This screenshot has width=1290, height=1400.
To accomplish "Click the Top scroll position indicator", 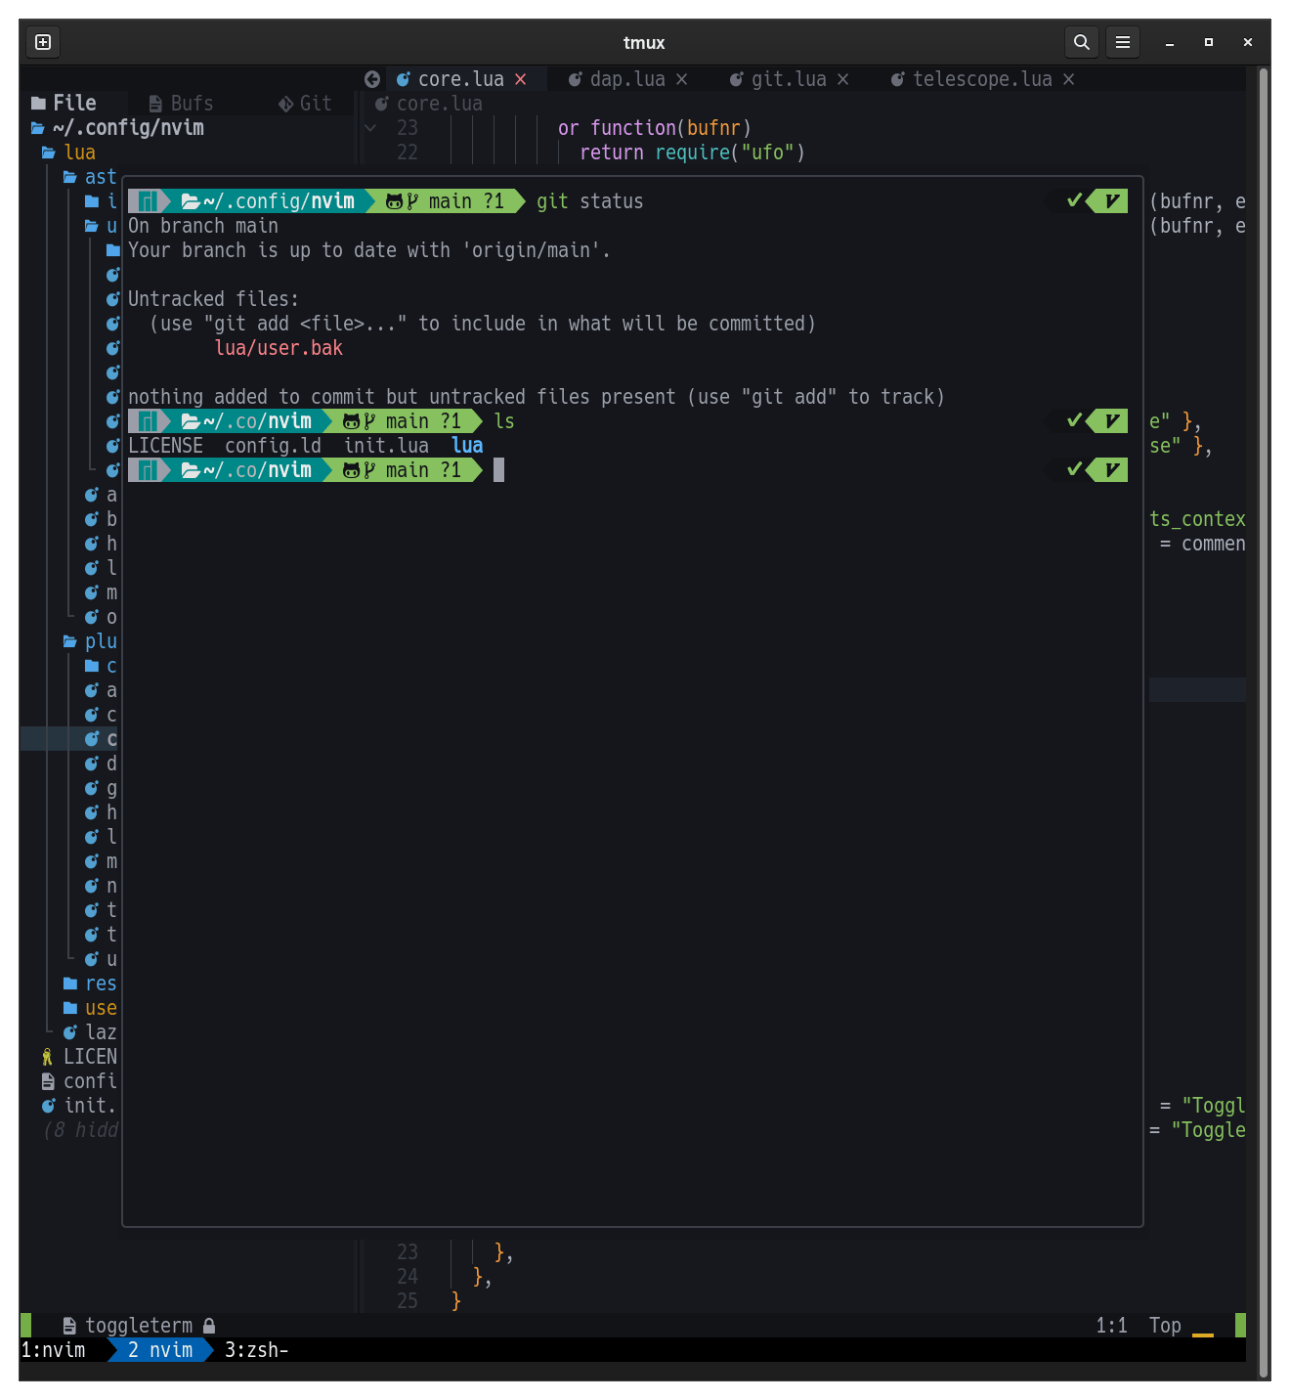I will 1165,1326.
